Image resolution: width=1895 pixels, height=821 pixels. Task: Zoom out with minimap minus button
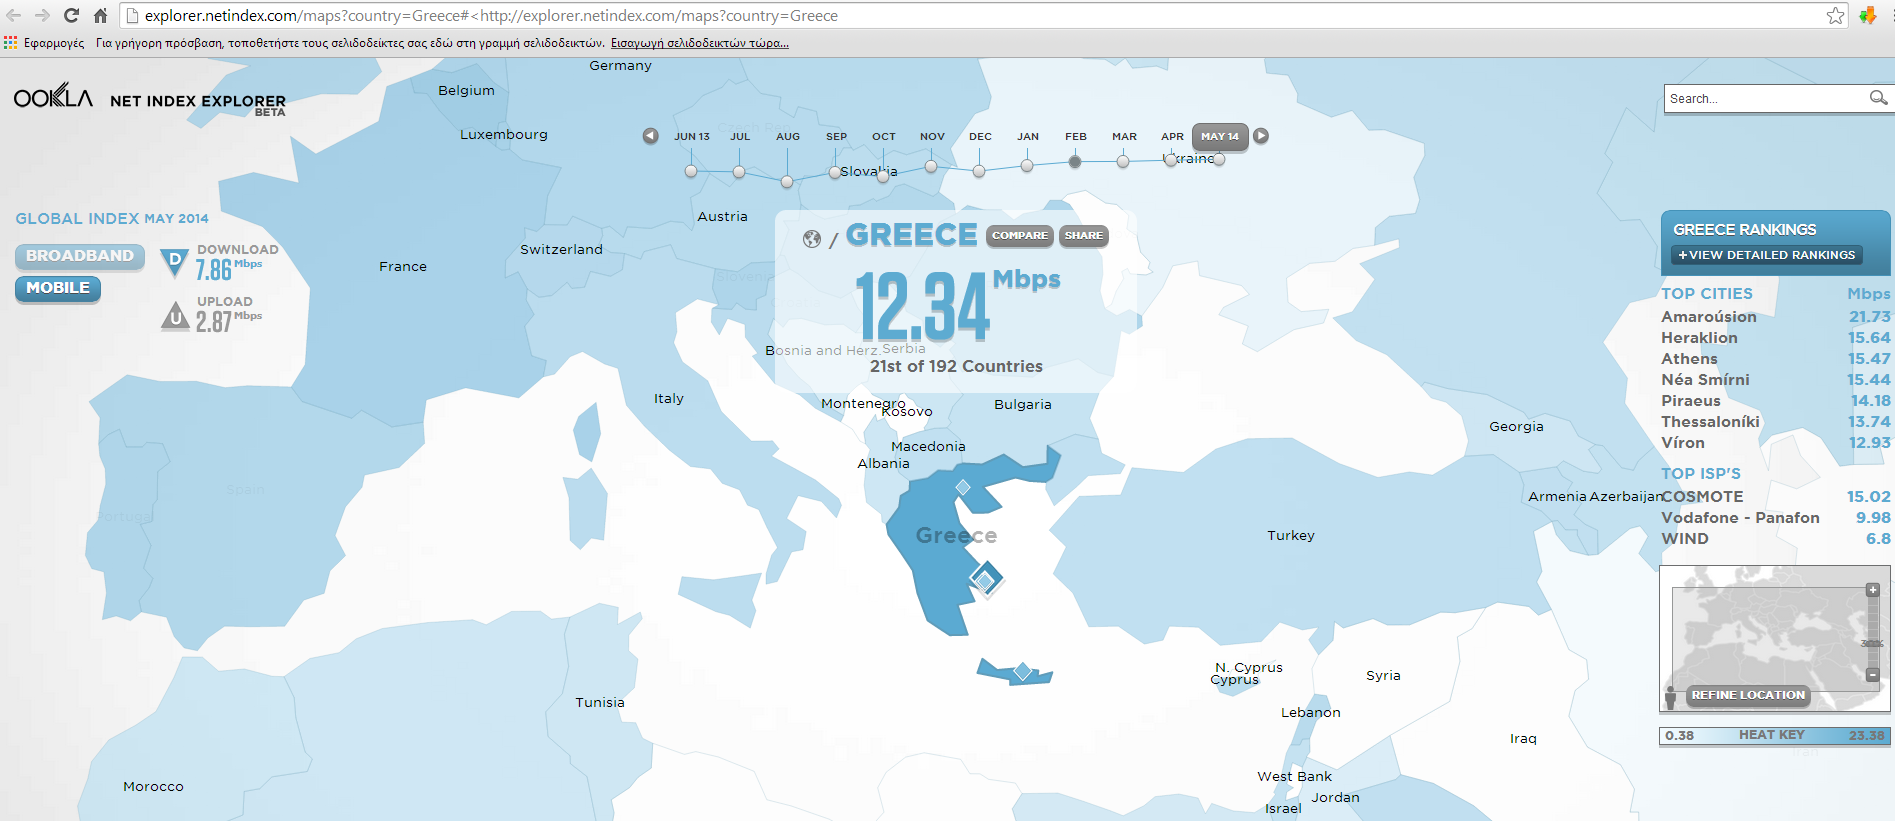pos(1873,674)
